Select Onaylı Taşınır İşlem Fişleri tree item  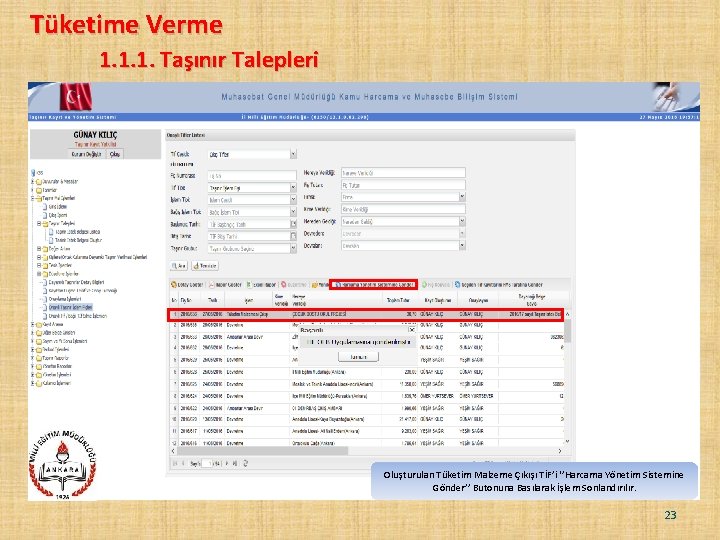[70, 307]
